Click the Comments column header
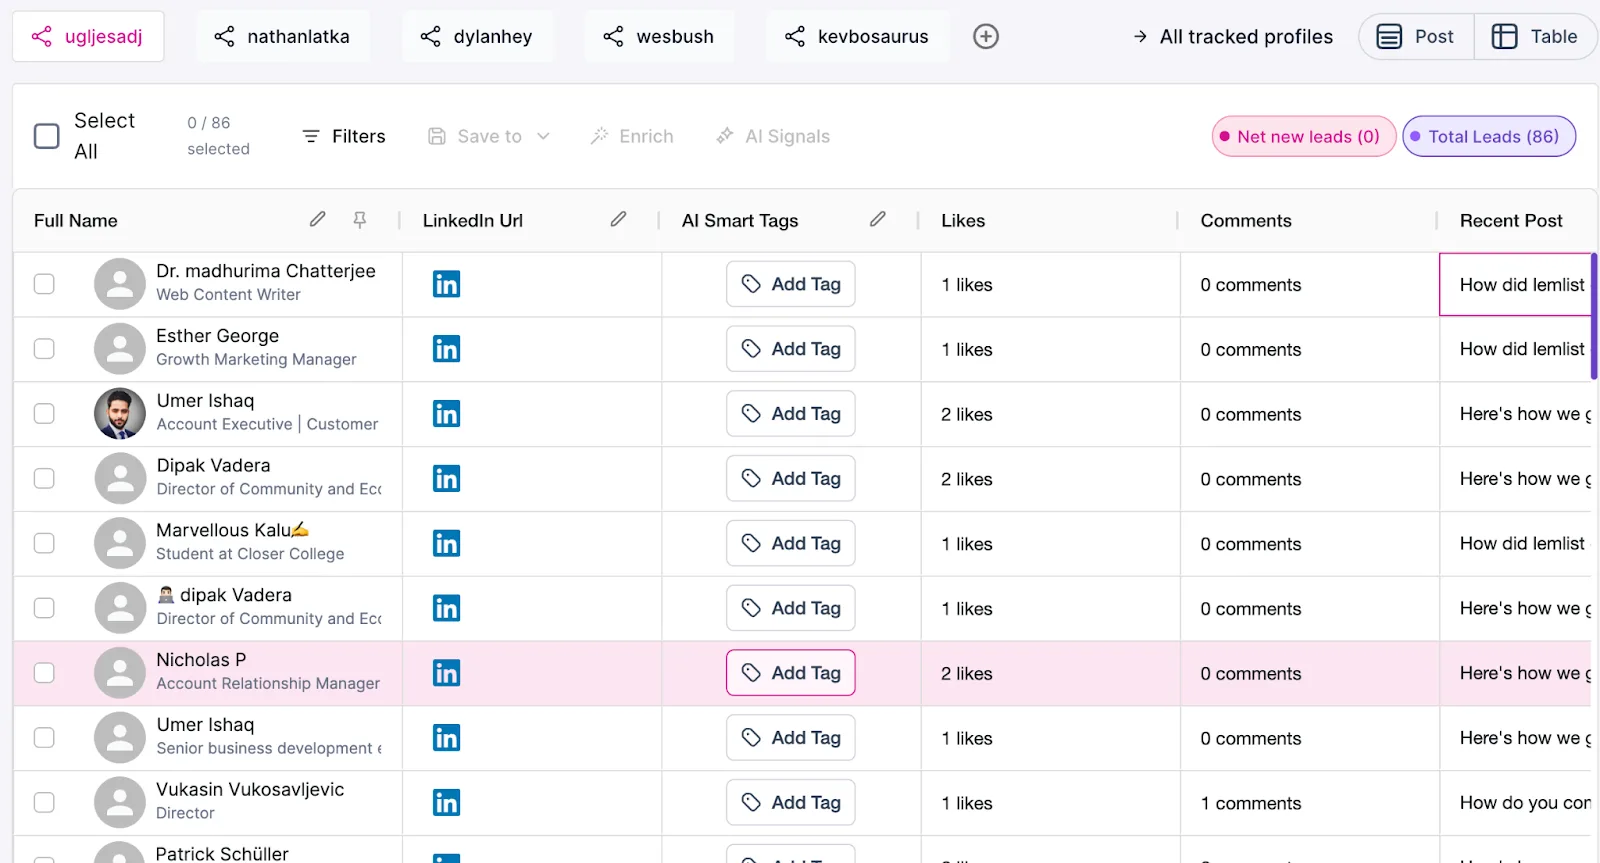1600x863 pixels. (x=1246, y=220)
